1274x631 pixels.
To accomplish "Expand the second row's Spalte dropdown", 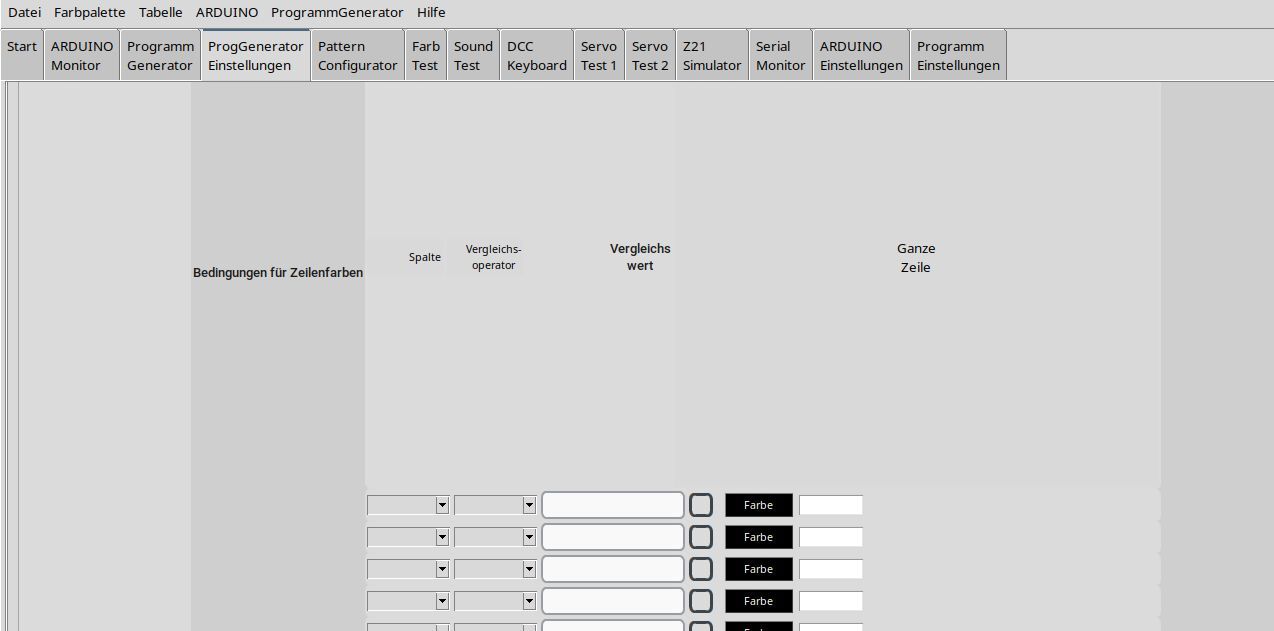I will pyautogui.click(x=408, y=538).
